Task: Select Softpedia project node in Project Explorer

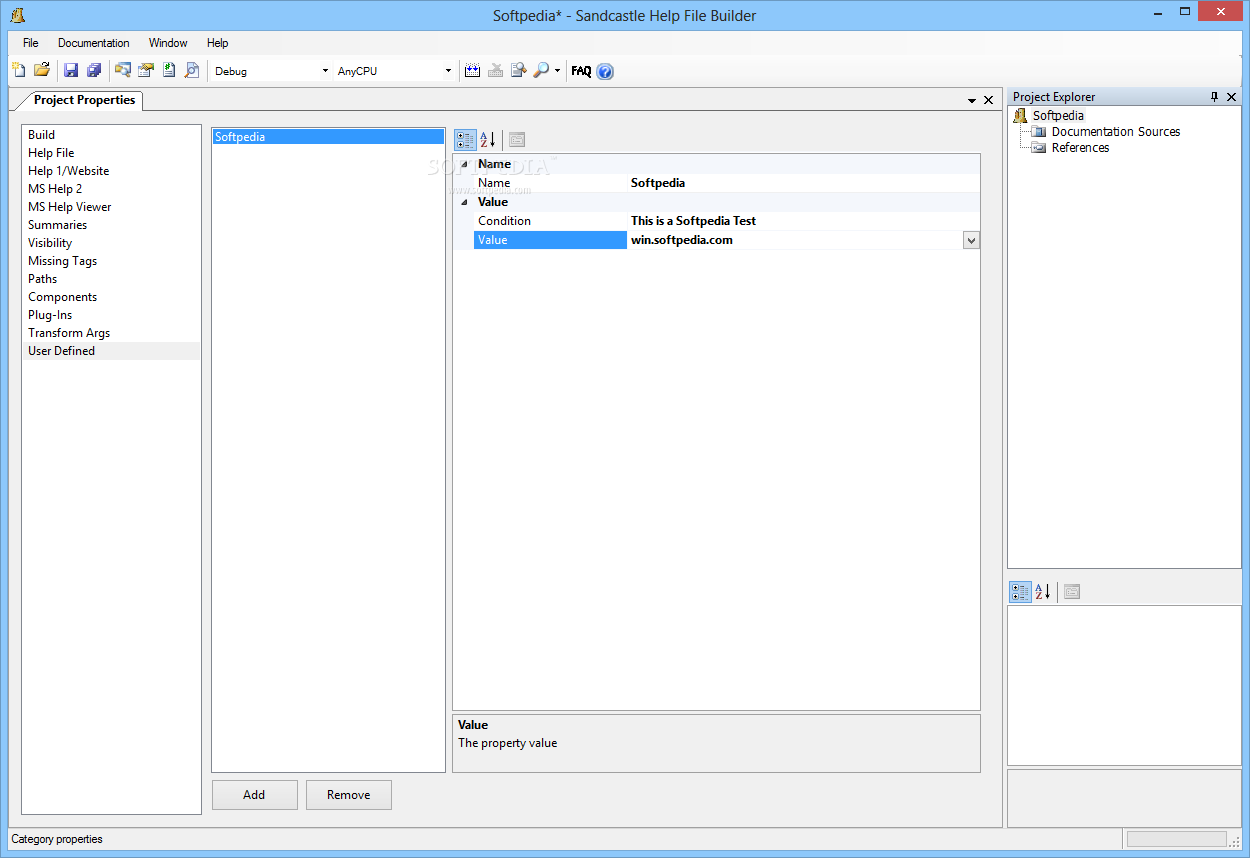Action: (1058, 116)
